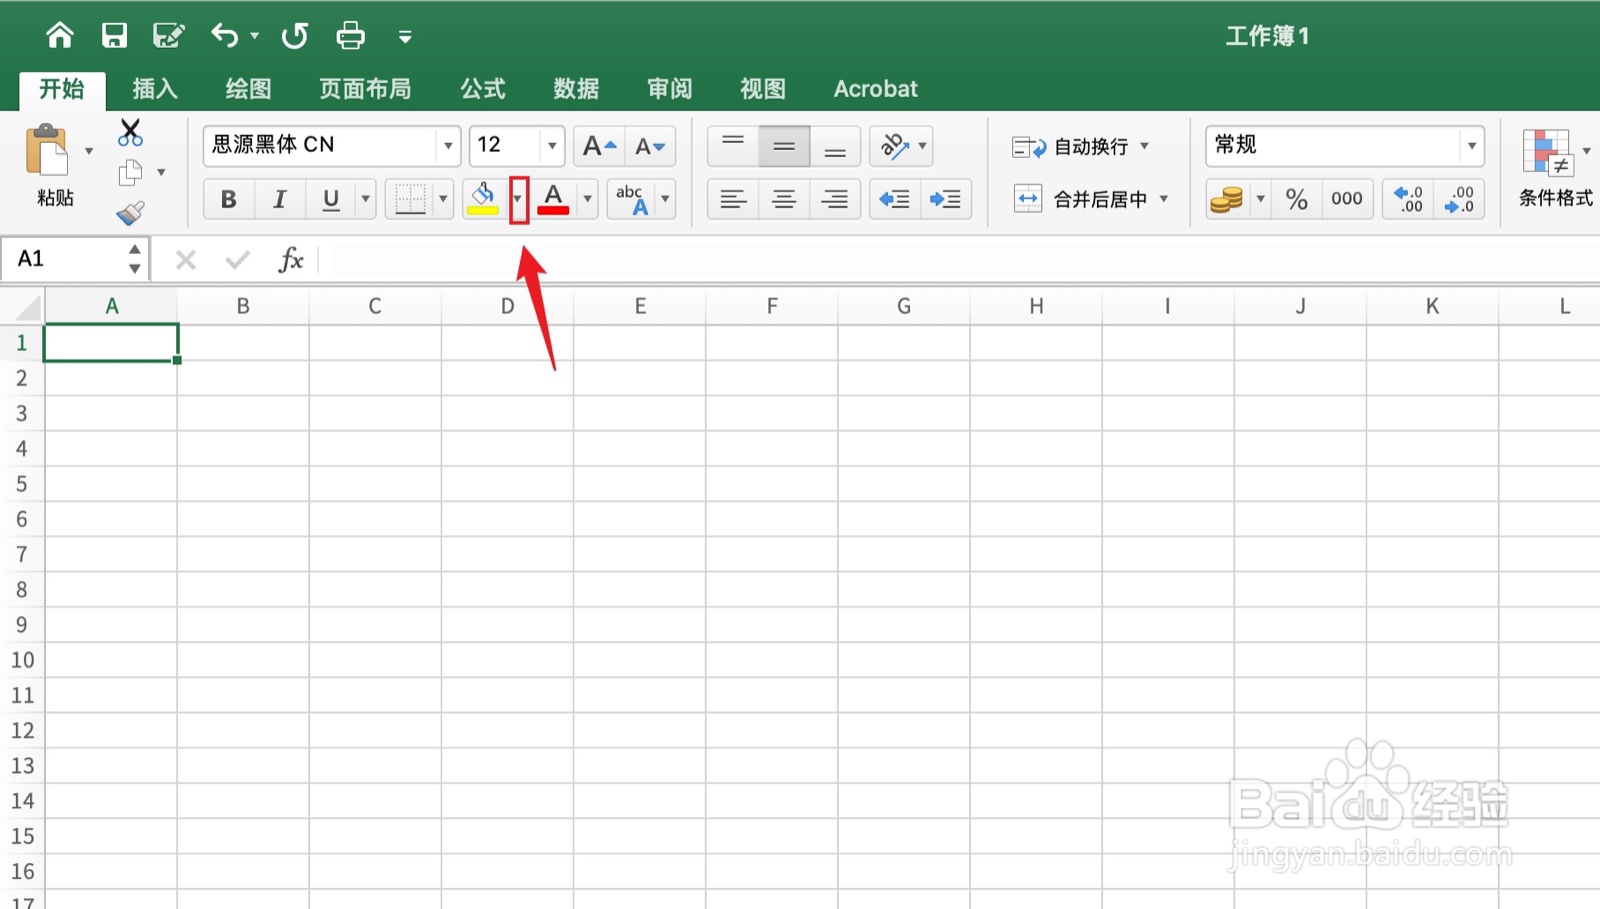Expand 合并后居中 options arrow
The width and height of the screenshot is (1600, 909).
[1164, 199]
